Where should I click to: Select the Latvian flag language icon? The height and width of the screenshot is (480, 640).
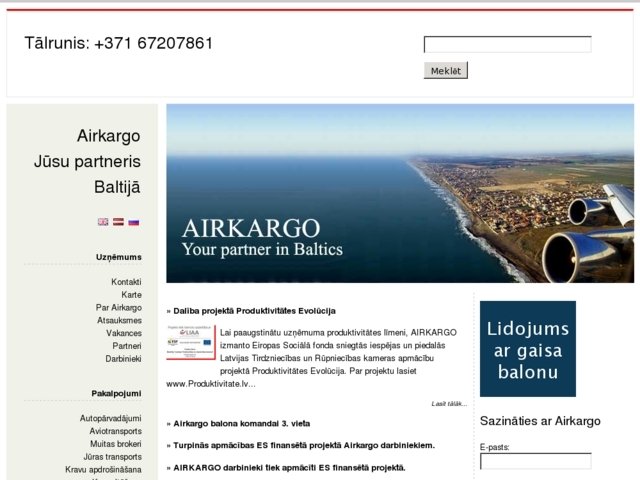click(118, 222)
